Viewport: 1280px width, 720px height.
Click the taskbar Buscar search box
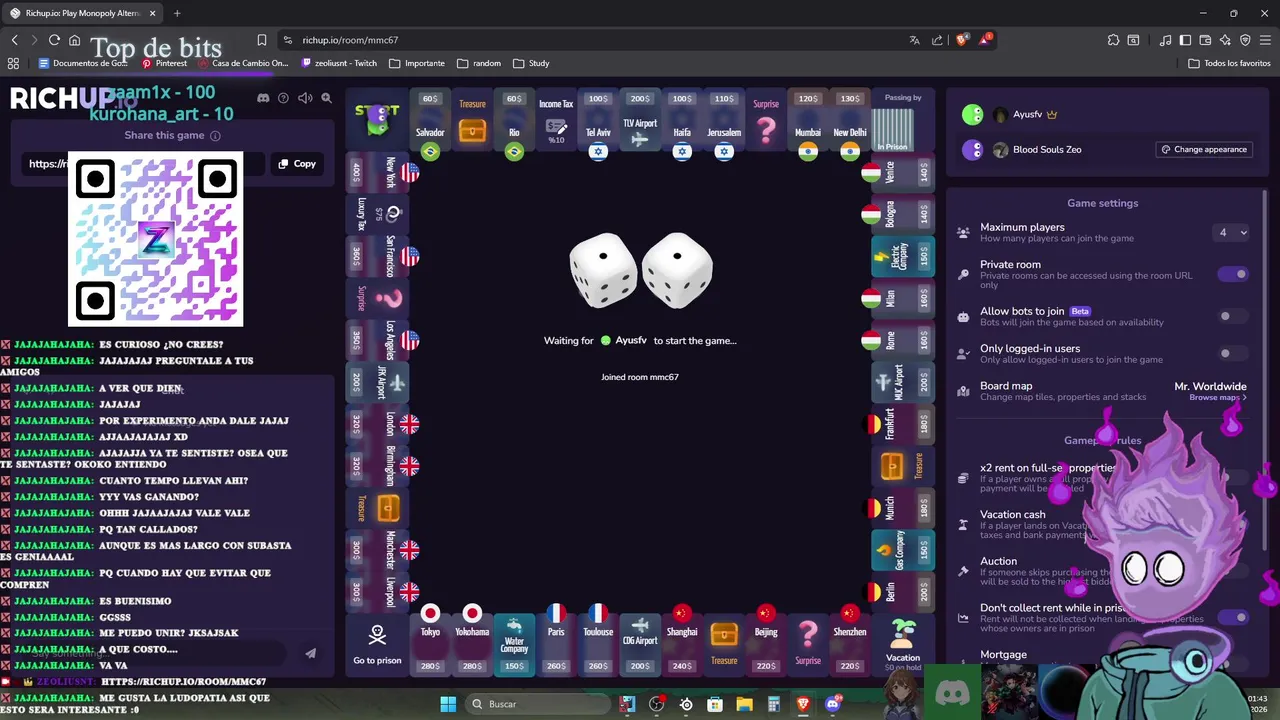point(538,704)
